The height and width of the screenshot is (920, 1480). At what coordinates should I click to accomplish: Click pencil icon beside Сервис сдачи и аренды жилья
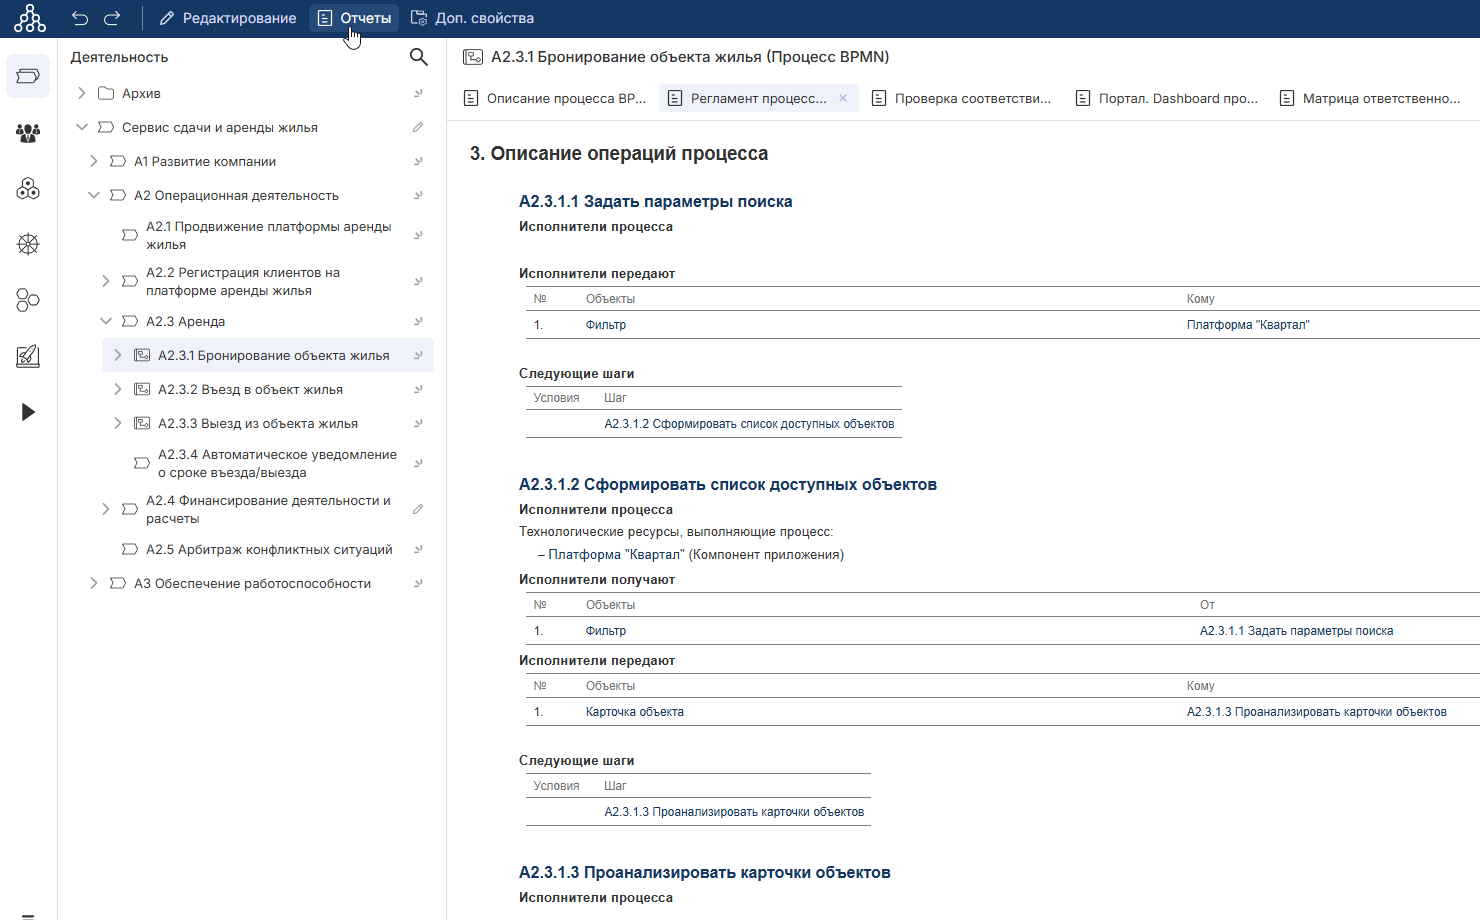point(418,127)
